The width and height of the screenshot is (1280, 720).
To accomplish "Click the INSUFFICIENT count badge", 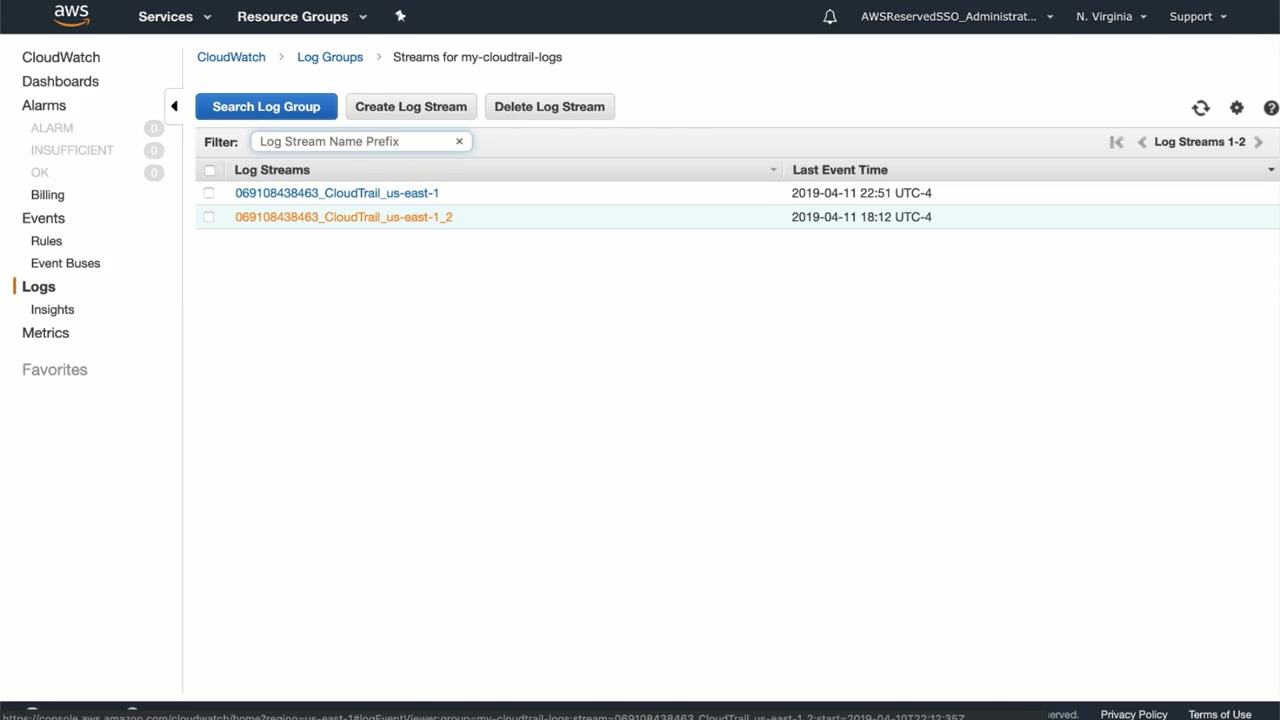I will [153, 150].
